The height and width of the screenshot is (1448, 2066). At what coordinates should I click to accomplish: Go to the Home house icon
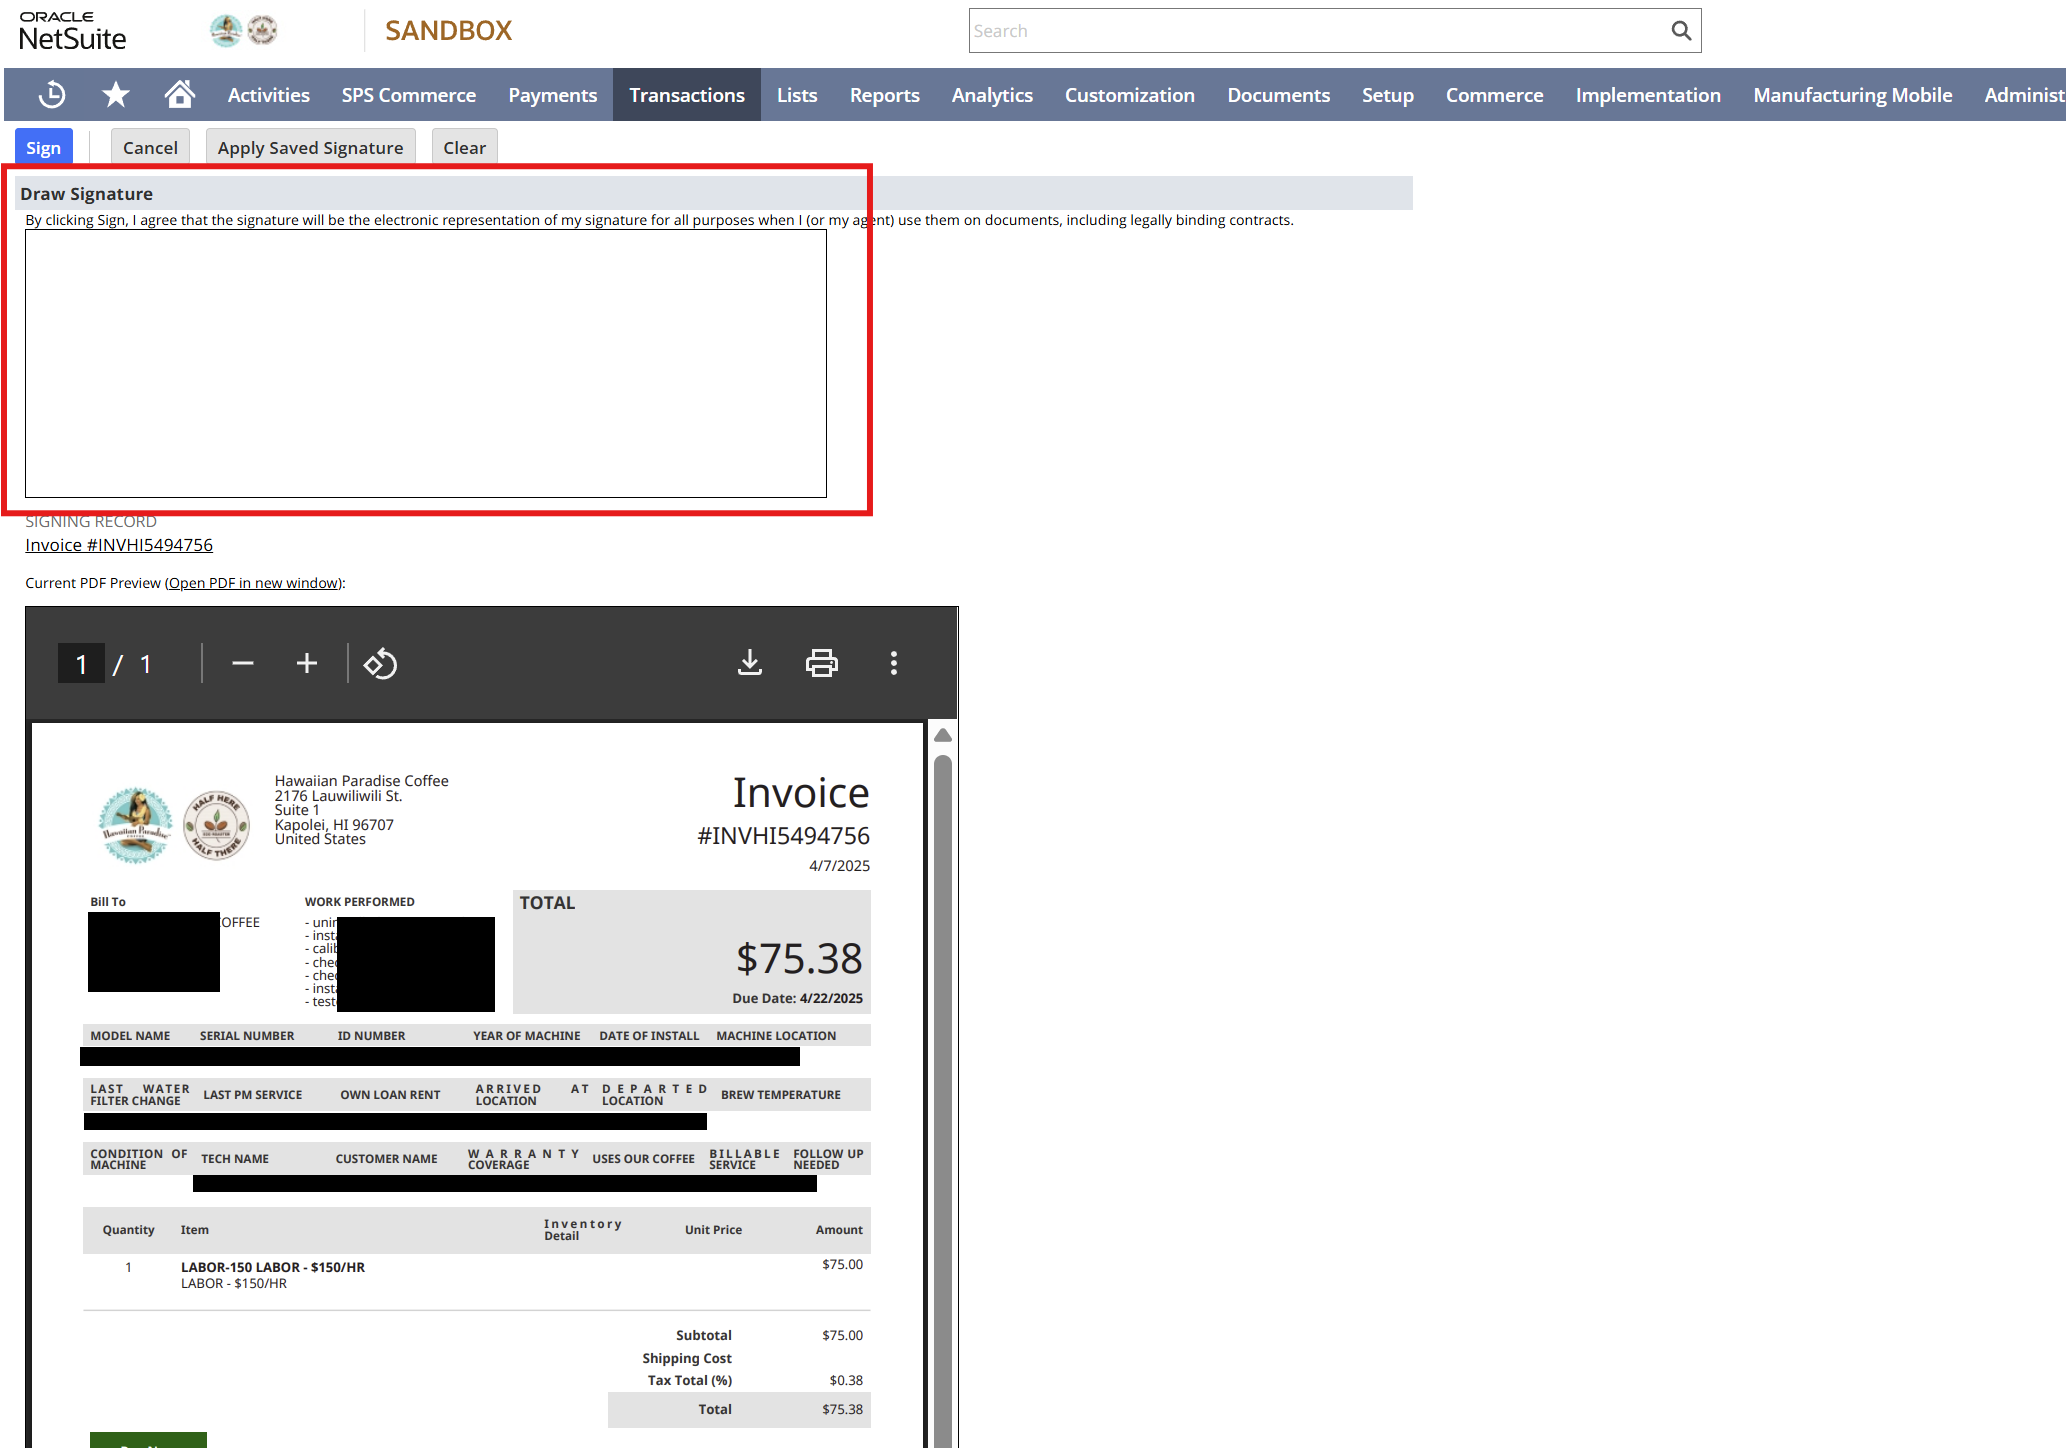coord(180,94)
